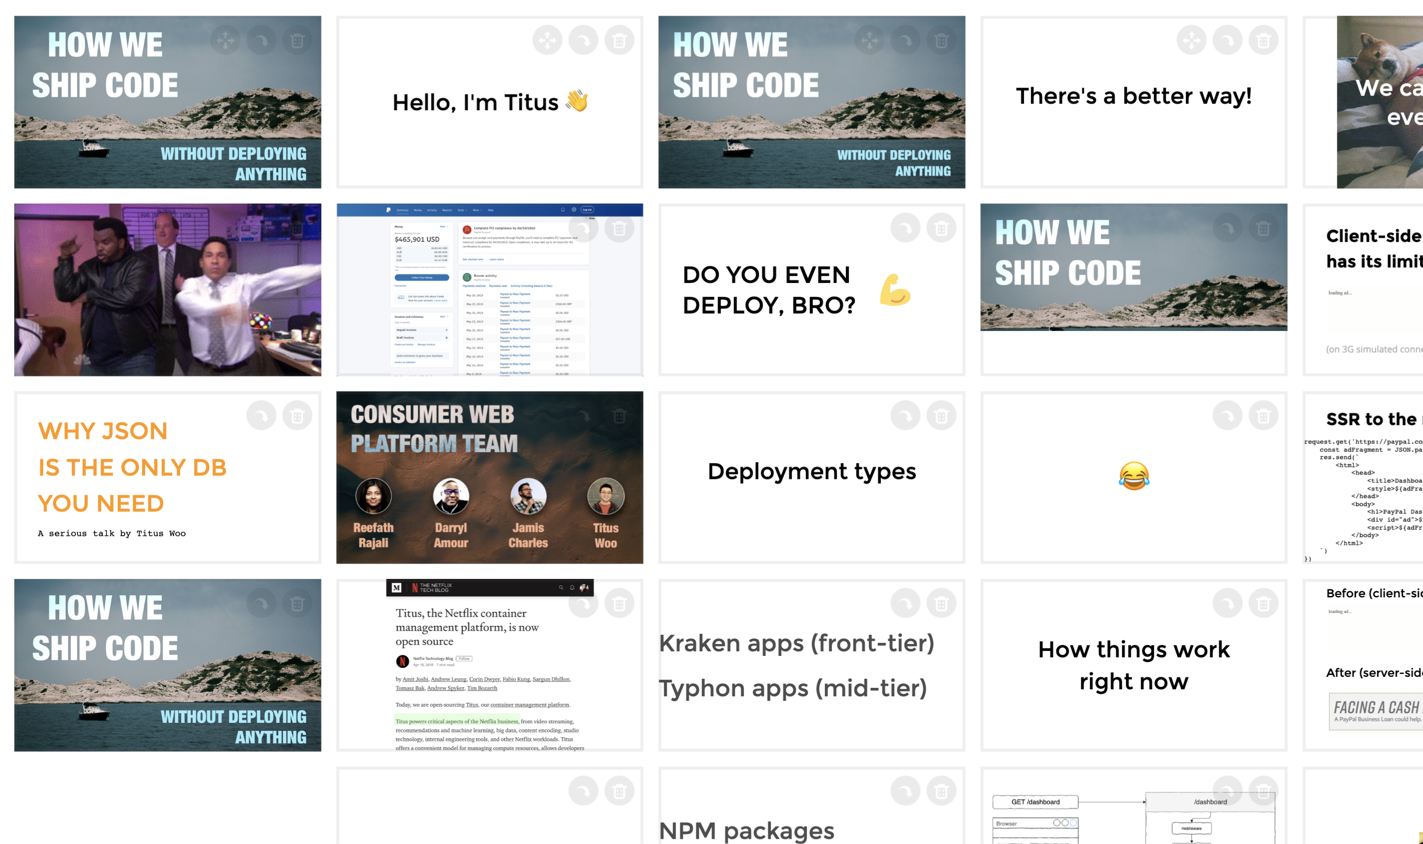Click the laughing-crying emoji
The height and width of the screenshot is (844, 1423).
(x=1134, y=476)
